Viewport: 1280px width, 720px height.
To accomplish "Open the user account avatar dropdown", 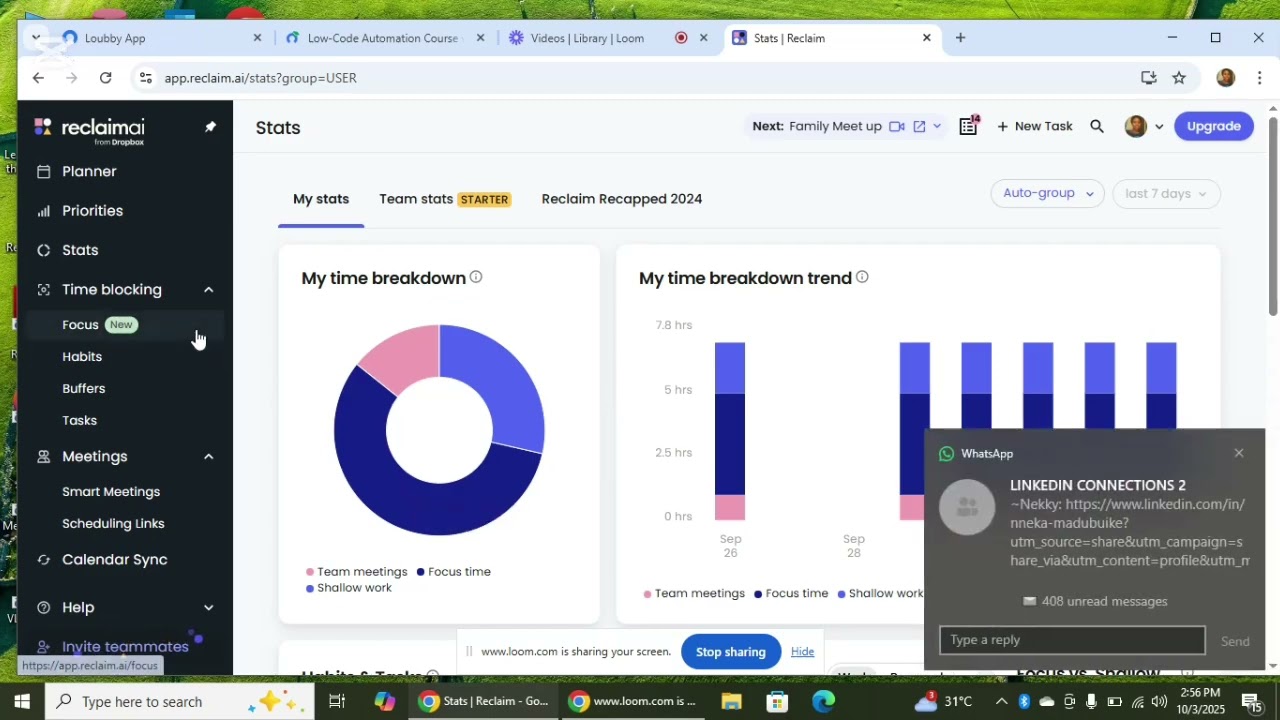I will pos(1143,126).
